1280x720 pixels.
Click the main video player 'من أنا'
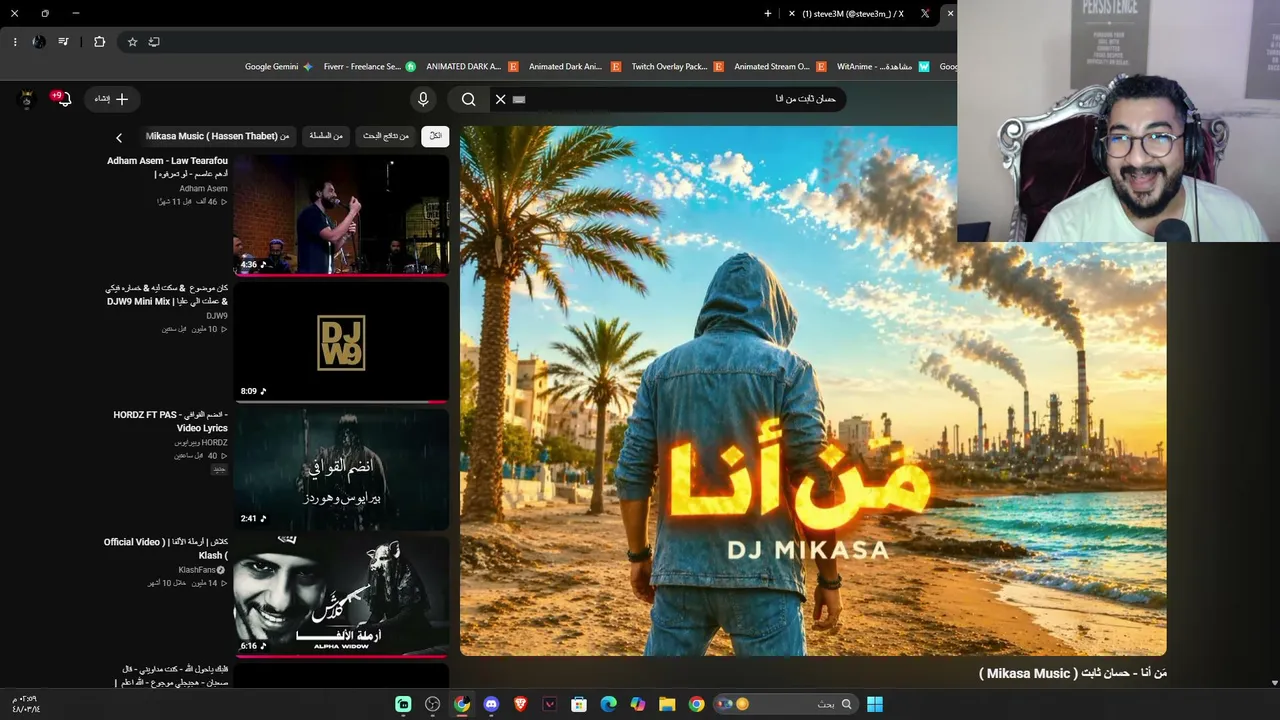tap(813, 391)
